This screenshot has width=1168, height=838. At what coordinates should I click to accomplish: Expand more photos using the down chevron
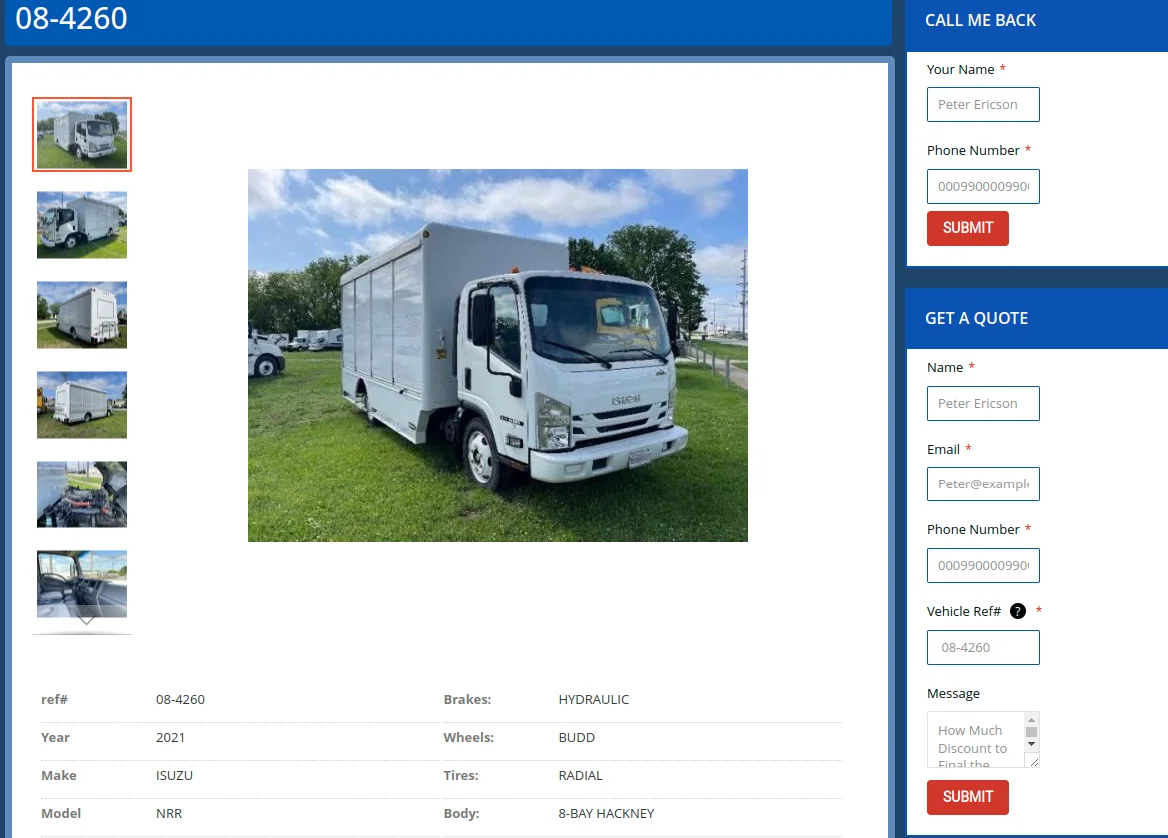click(83, 620)
